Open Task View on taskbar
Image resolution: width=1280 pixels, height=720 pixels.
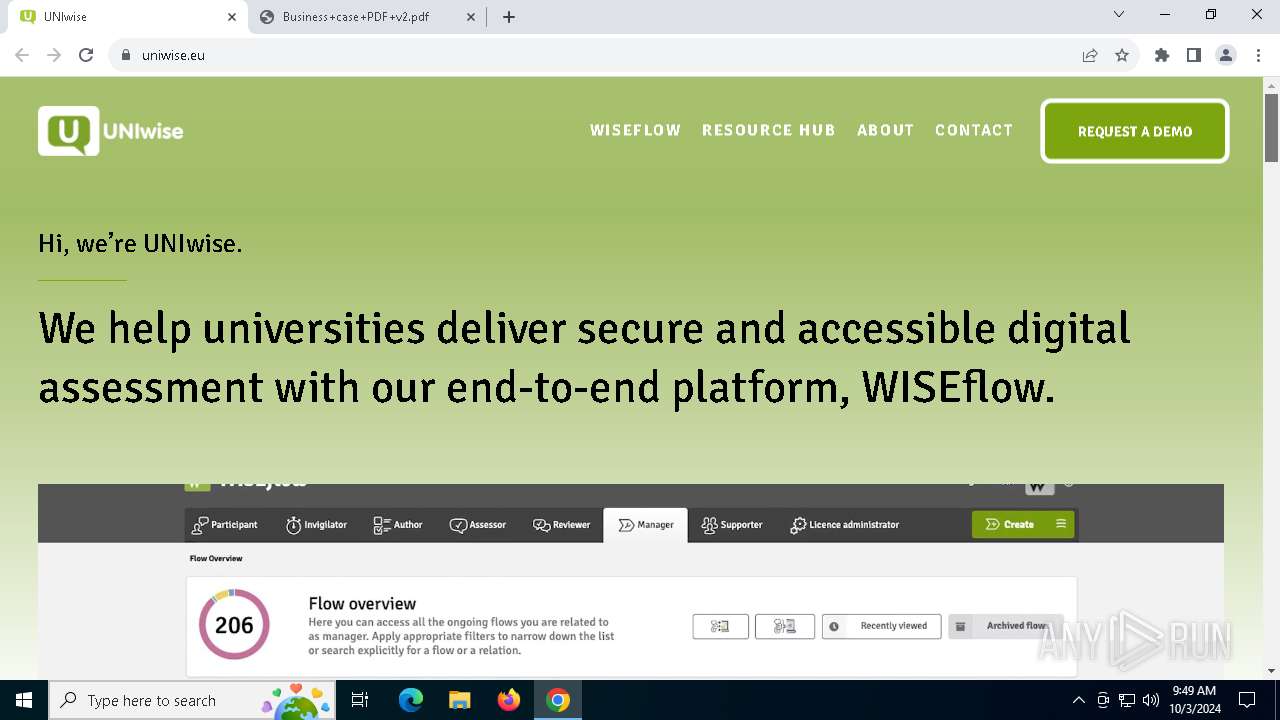(x=360, y=700)
